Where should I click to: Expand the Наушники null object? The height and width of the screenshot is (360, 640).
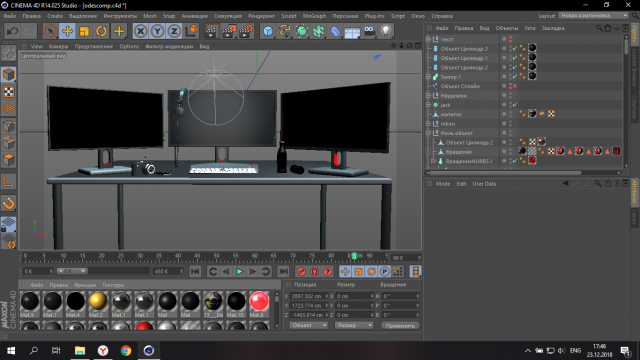coord(429,96)
